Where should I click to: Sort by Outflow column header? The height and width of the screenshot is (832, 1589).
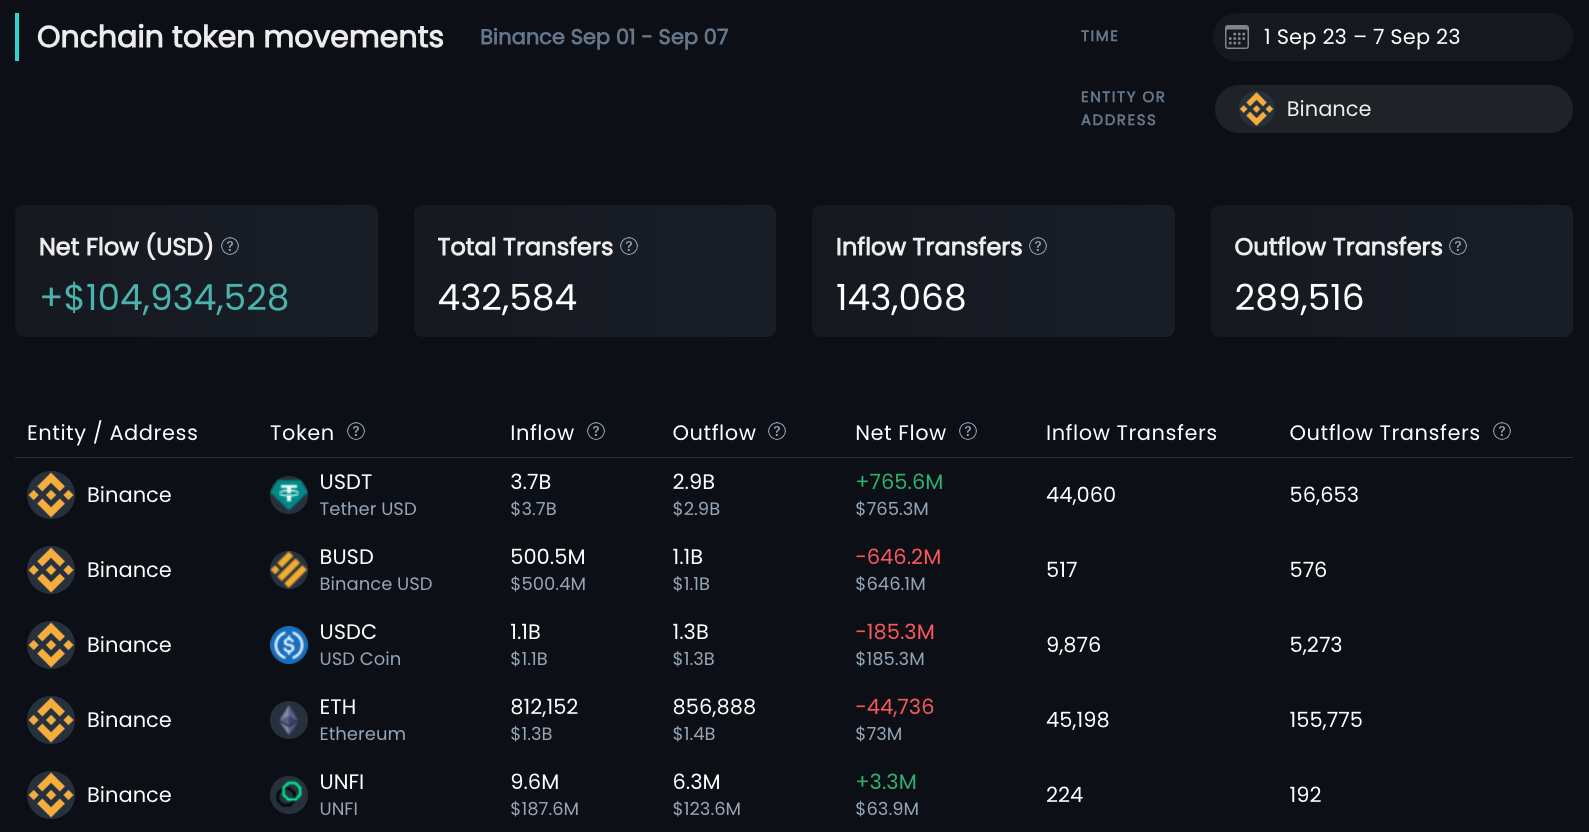click(x=714, y=433)
